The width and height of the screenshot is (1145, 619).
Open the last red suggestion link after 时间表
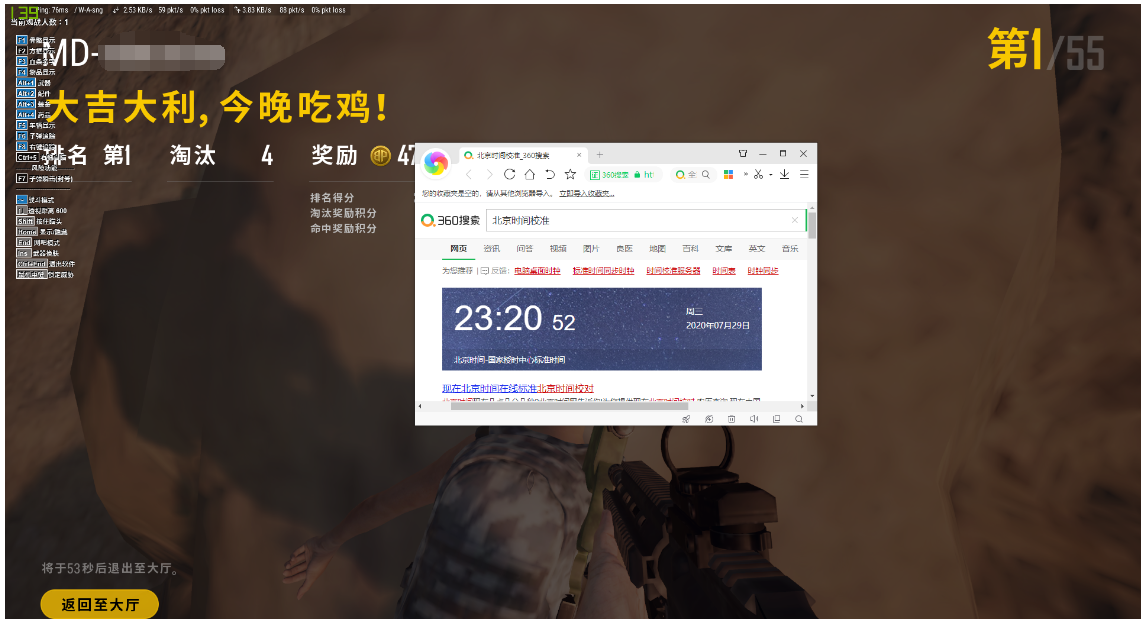coord(762,271)
